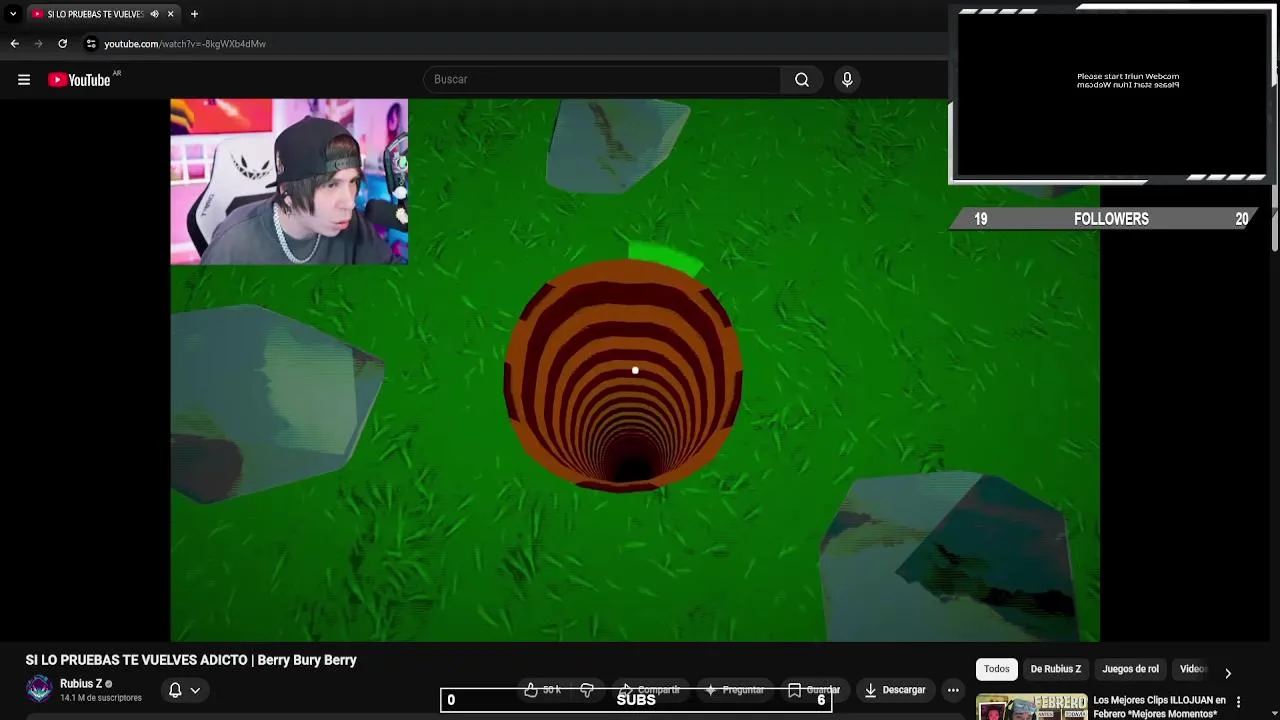
Task: Open options menu for ILLOJUAN recommended video
Action: pyautogui.click(x=1238, y=702)
